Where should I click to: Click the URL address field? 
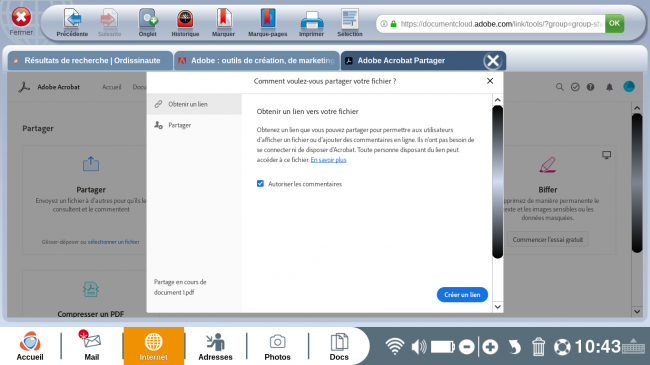501,24
